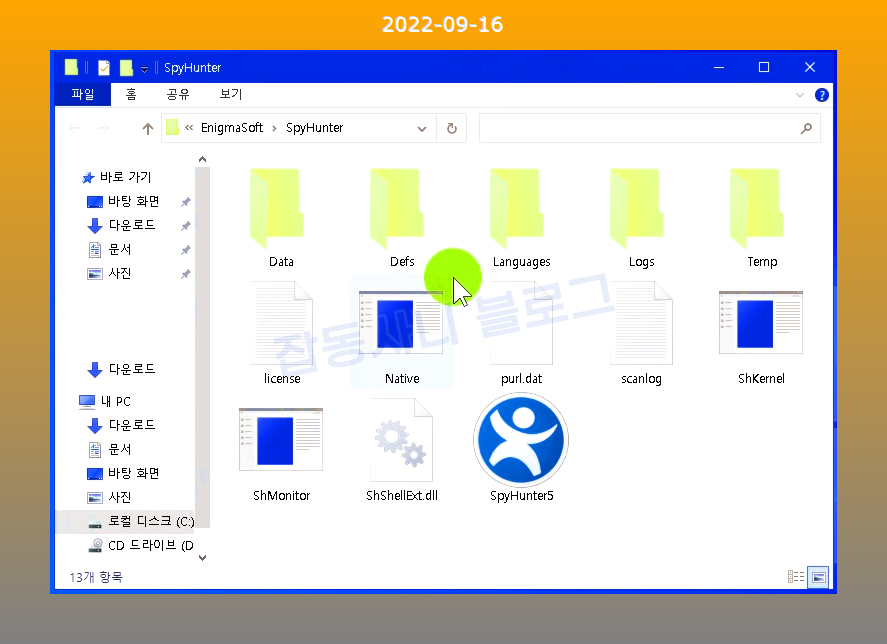The width and height of the screenshot is (887, 644).
Task: Click the navigation pane scrollbar thumb
Action: click(203, 347)
